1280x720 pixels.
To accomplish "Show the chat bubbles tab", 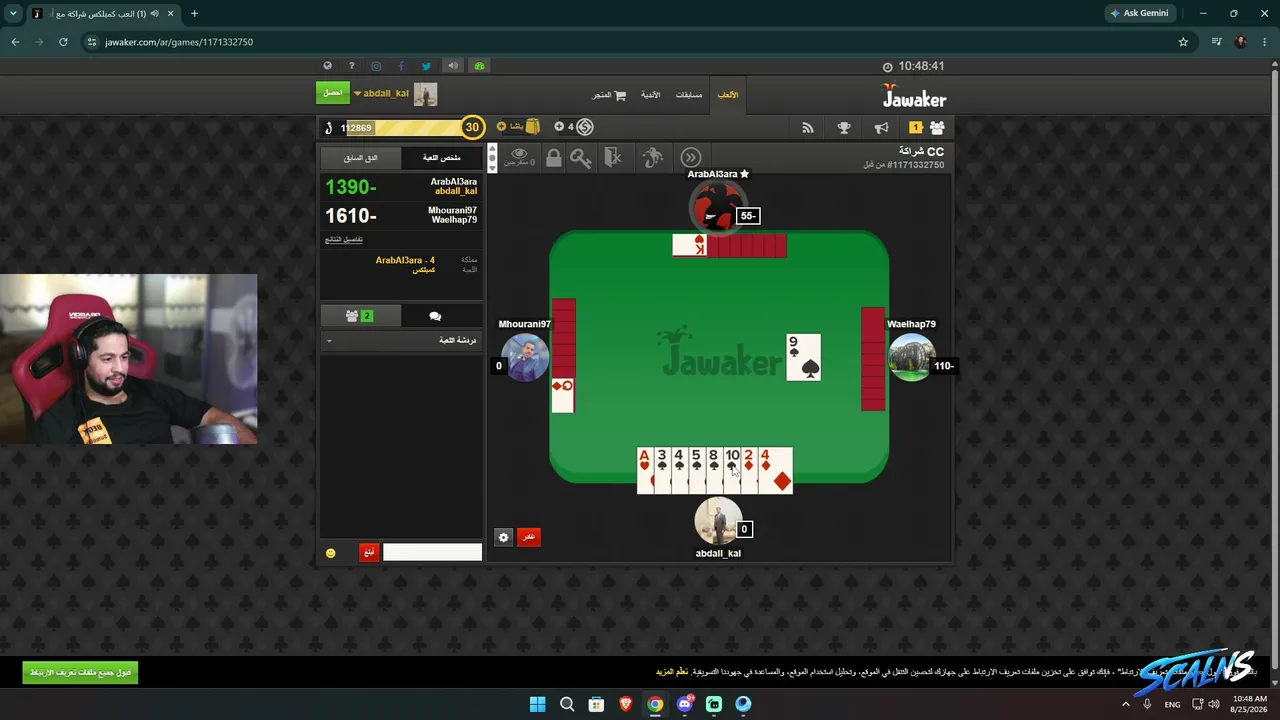I will [x=435, y=316].
